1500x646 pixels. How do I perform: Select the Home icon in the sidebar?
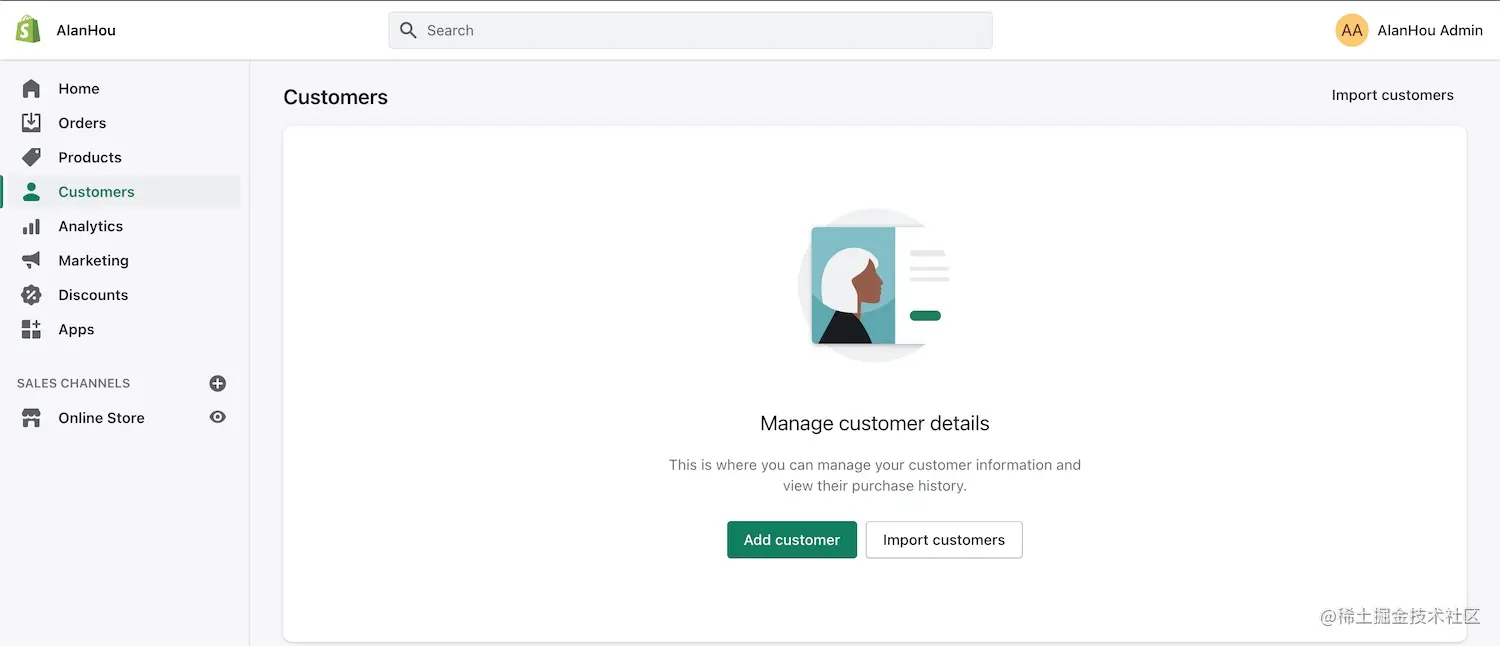(x=32, y=88)
